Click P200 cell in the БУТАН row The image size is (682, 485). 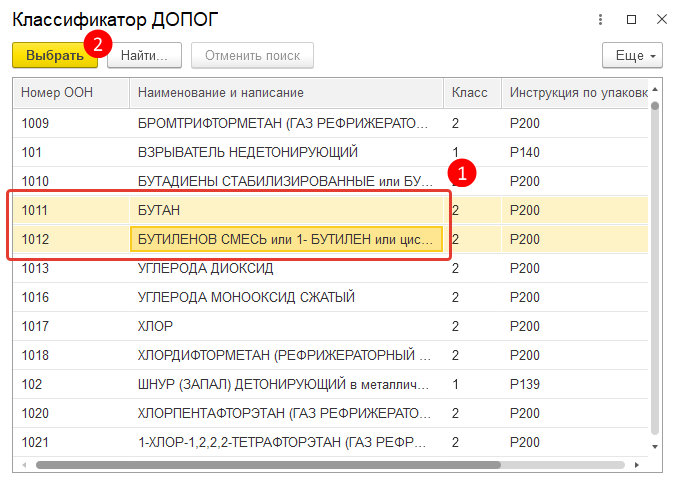(x=575, y=210)
